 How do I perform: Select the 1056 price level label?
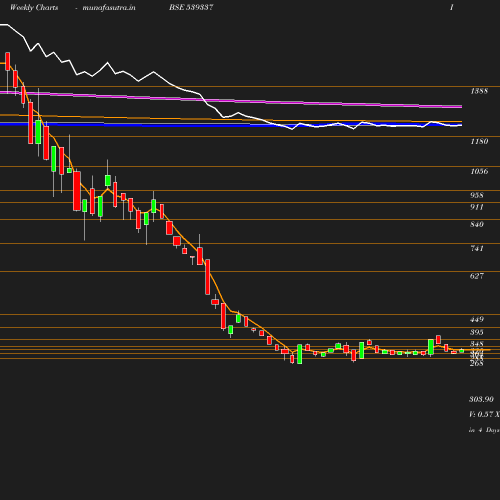pos(479,171)
